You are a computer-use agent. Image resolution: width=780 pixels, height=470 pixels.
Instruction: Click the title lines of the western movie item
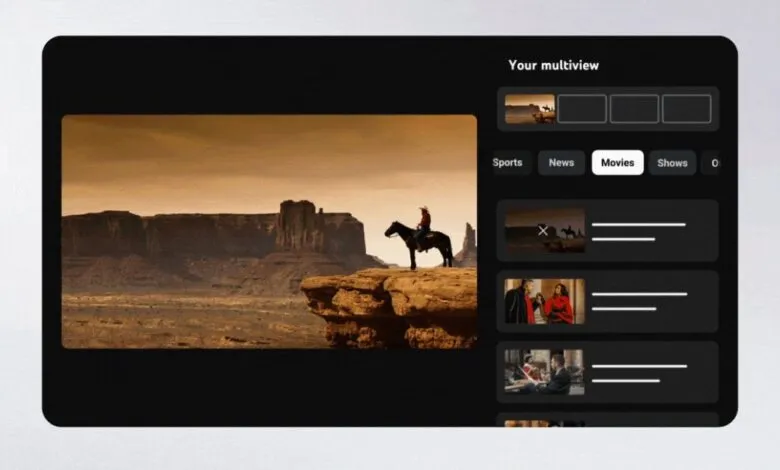pos(638,231)
